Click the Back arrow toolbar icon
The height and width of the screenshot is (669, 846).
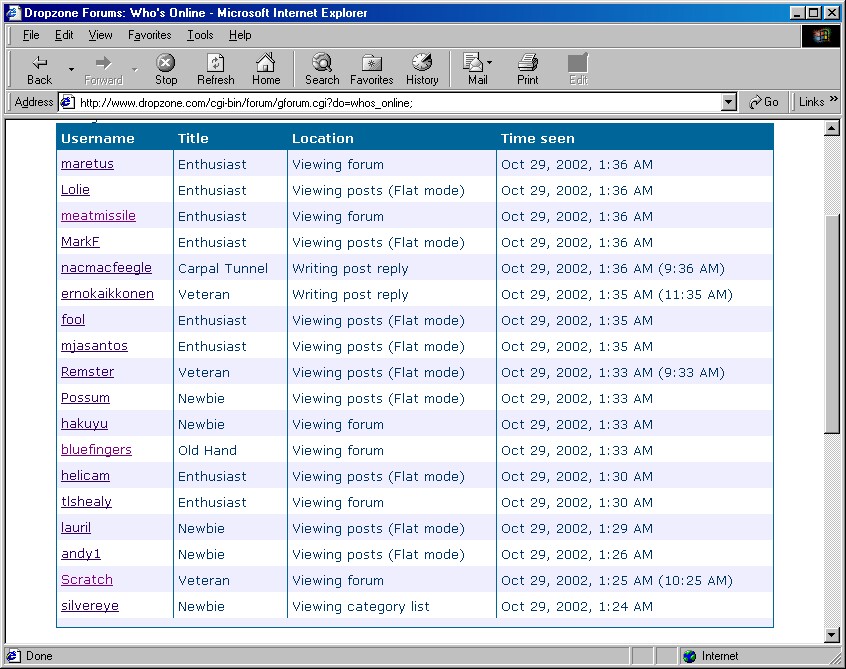(x=40, y=63)
